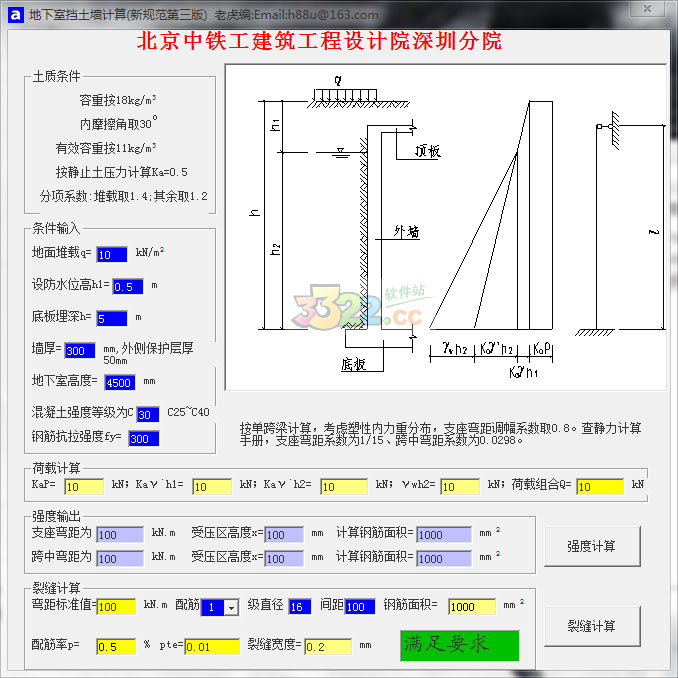Click the 按静止土压力计算Ka=0.5 text
Image resolution: width=678 pixels, height=678 pixels.
122,173
